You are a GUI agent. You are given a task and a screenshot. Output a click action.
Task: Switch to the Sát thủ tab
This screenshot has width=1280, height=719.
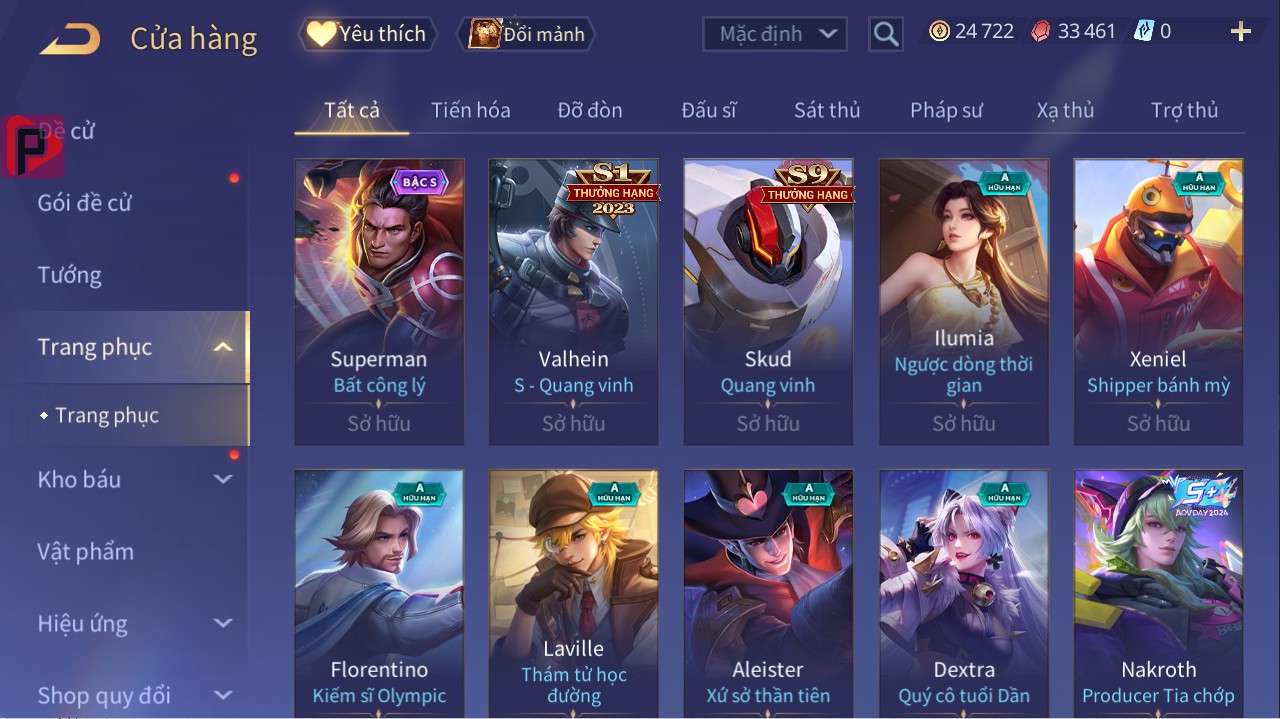click(x=827, y=110)
